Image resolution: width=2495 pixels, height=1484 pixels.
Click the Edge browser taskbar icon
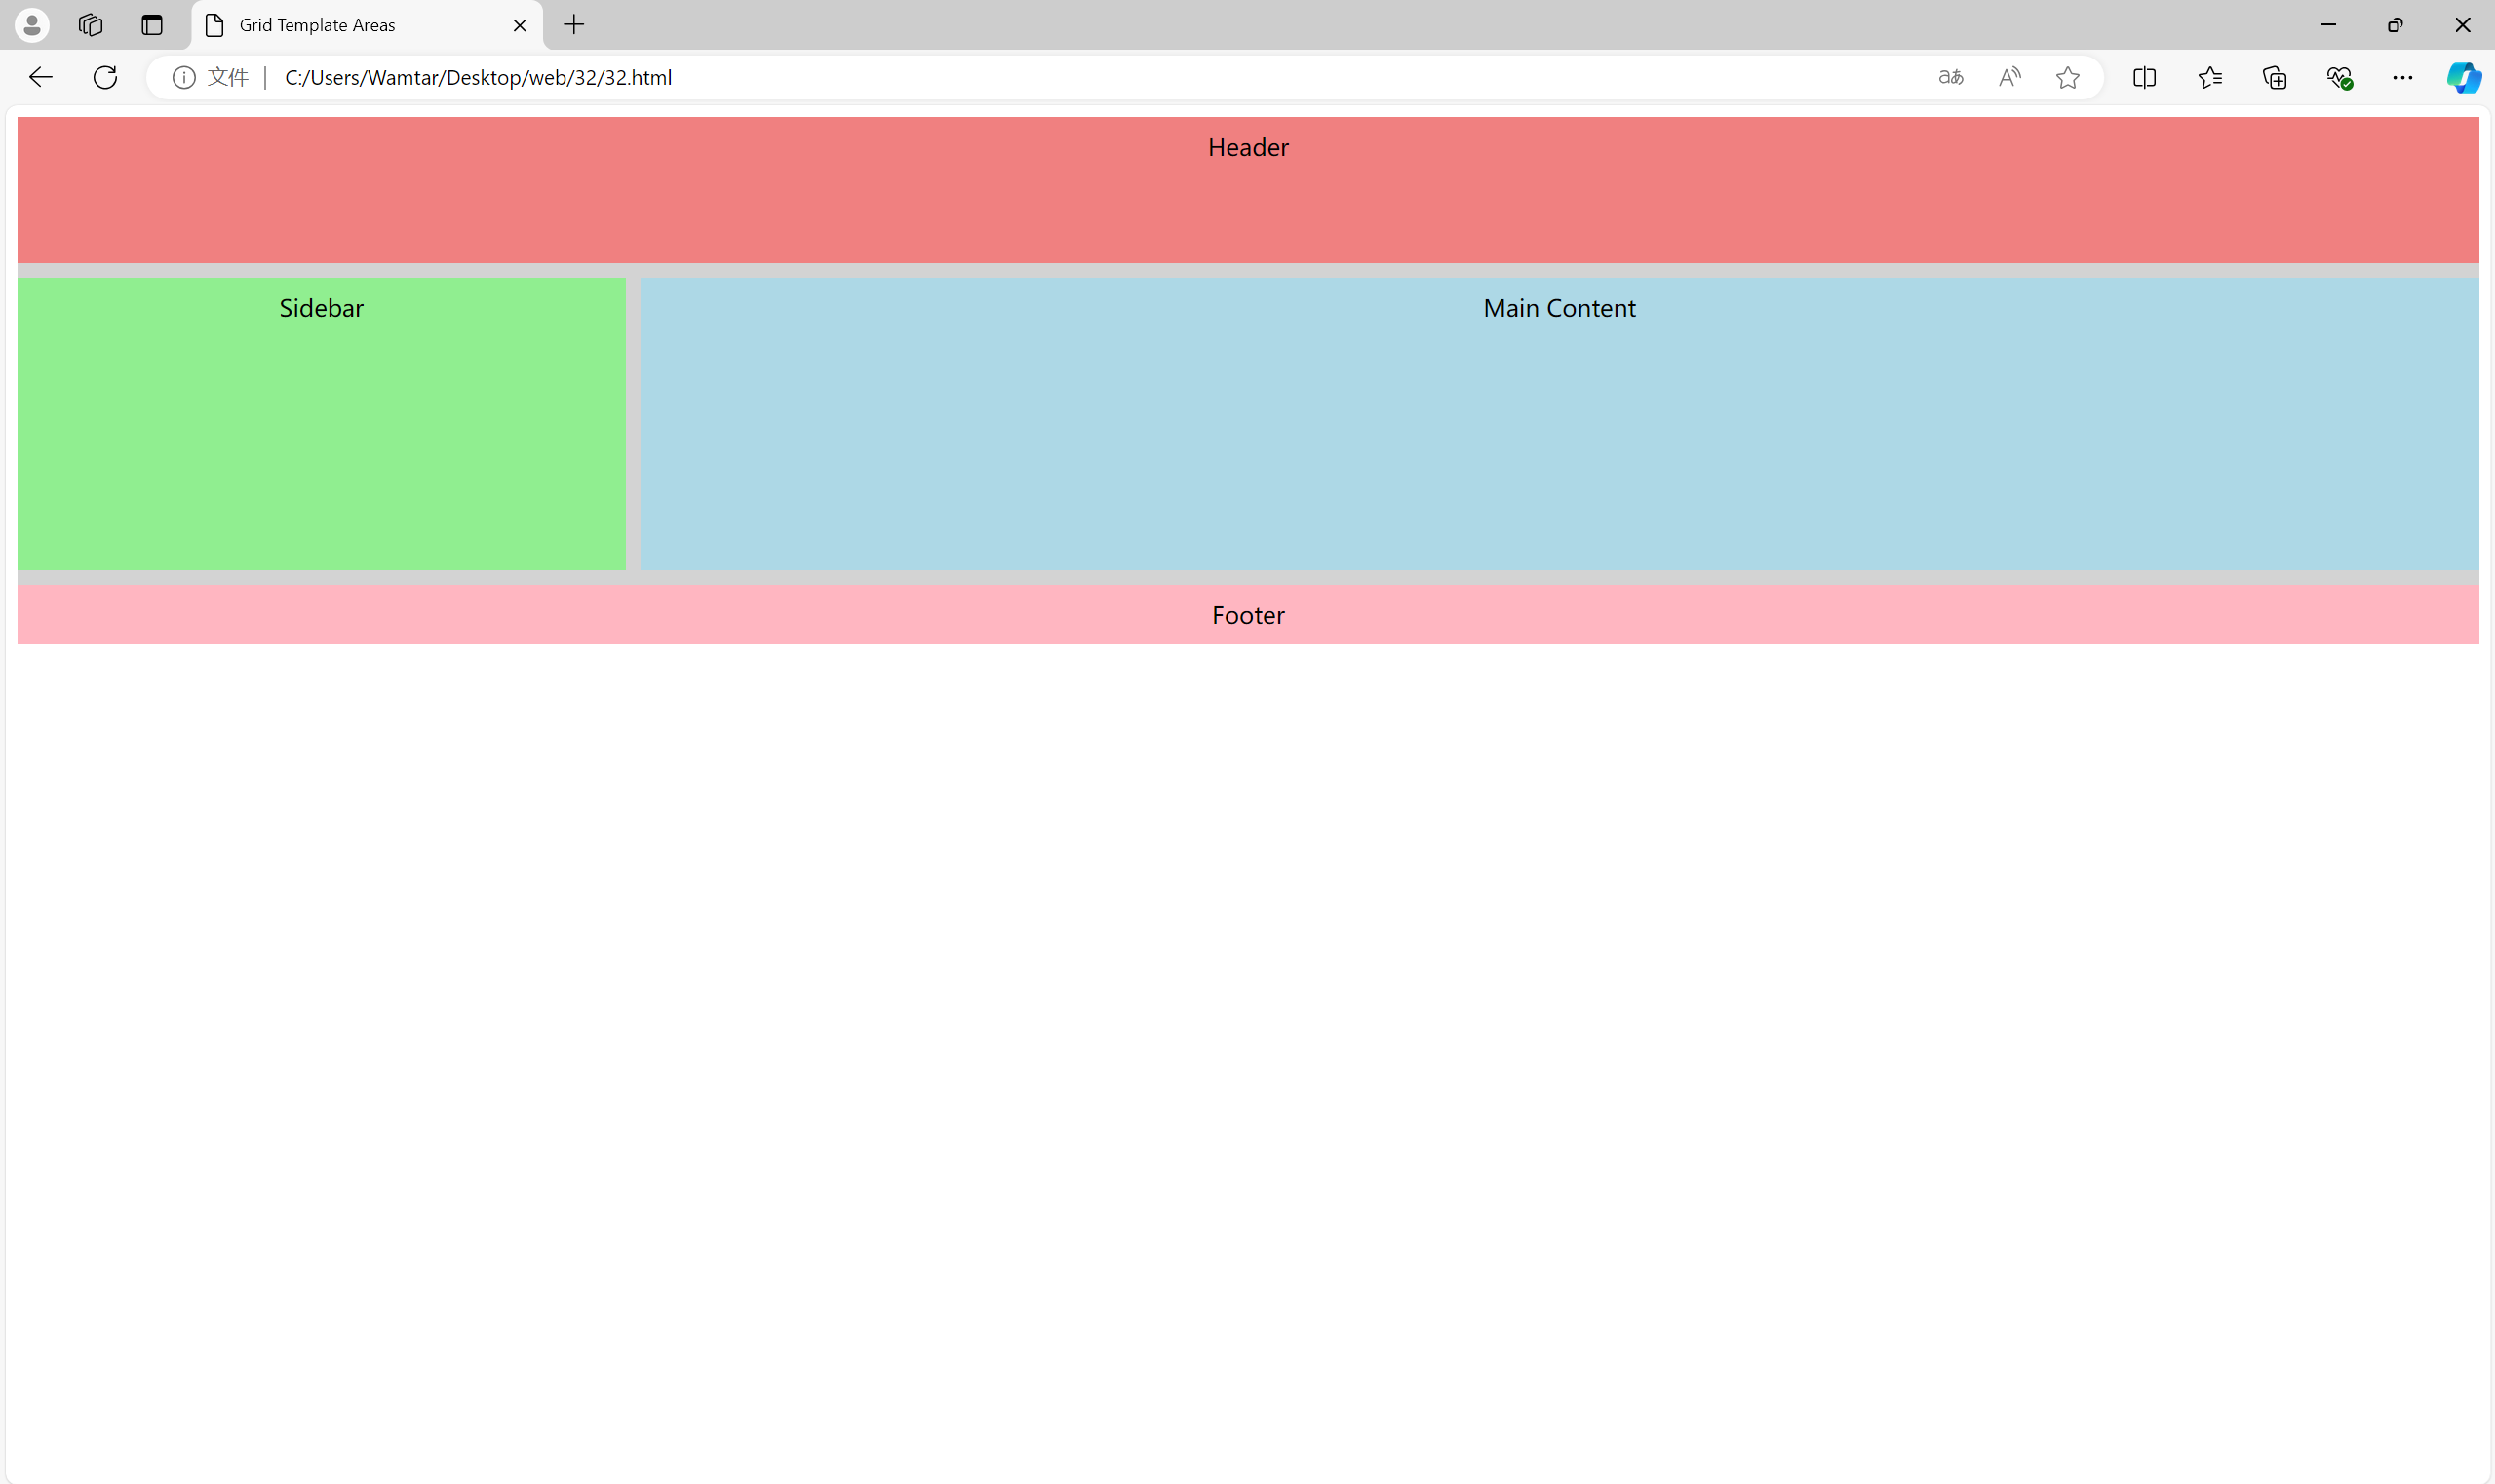pyautogui.click(x=2463, y=78)
